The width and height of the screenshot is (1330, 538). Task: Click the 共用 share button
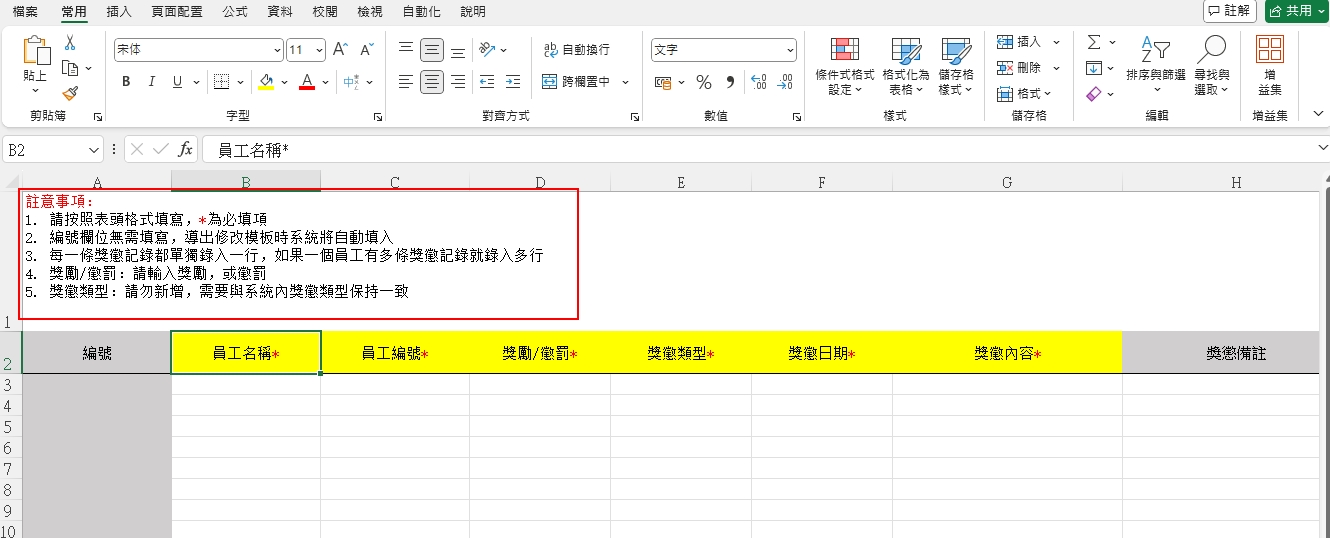point(1295,11)
